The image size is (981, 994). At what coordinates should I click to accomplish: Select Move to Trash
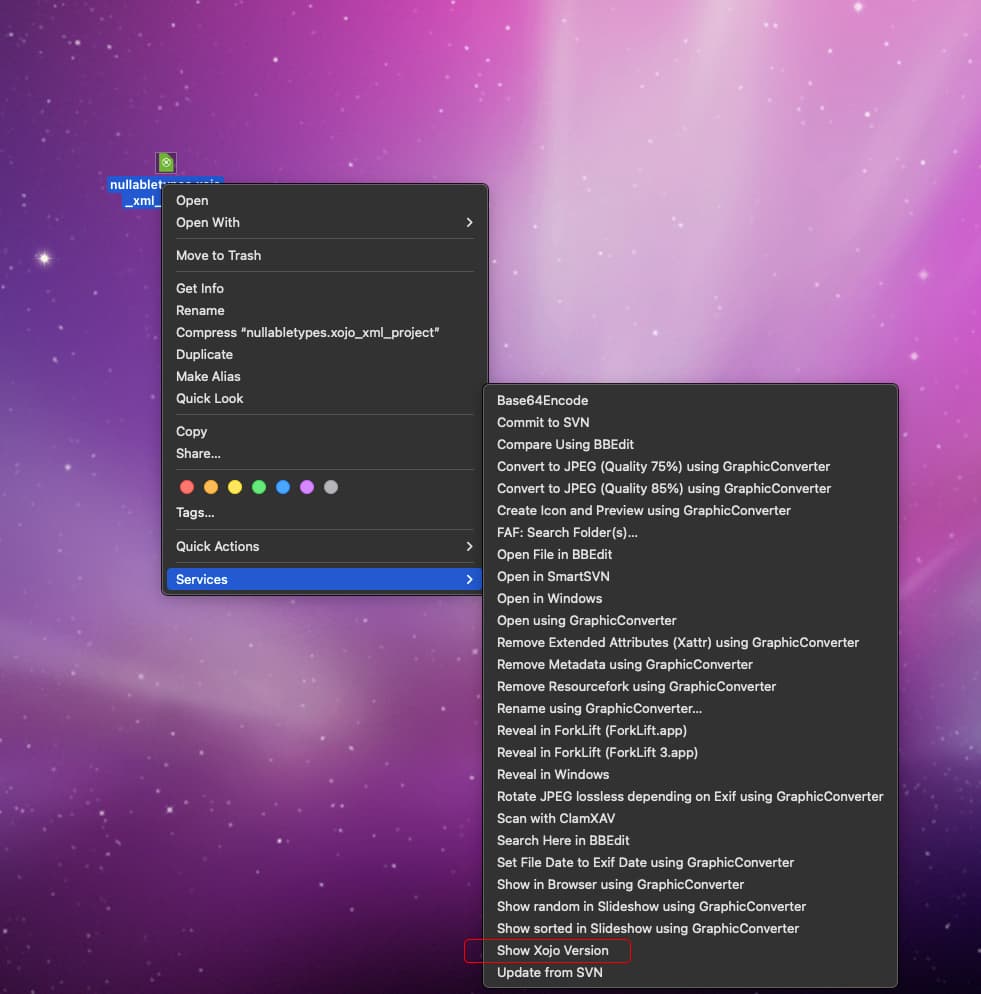pyautogui.click(x=324, y=255)
